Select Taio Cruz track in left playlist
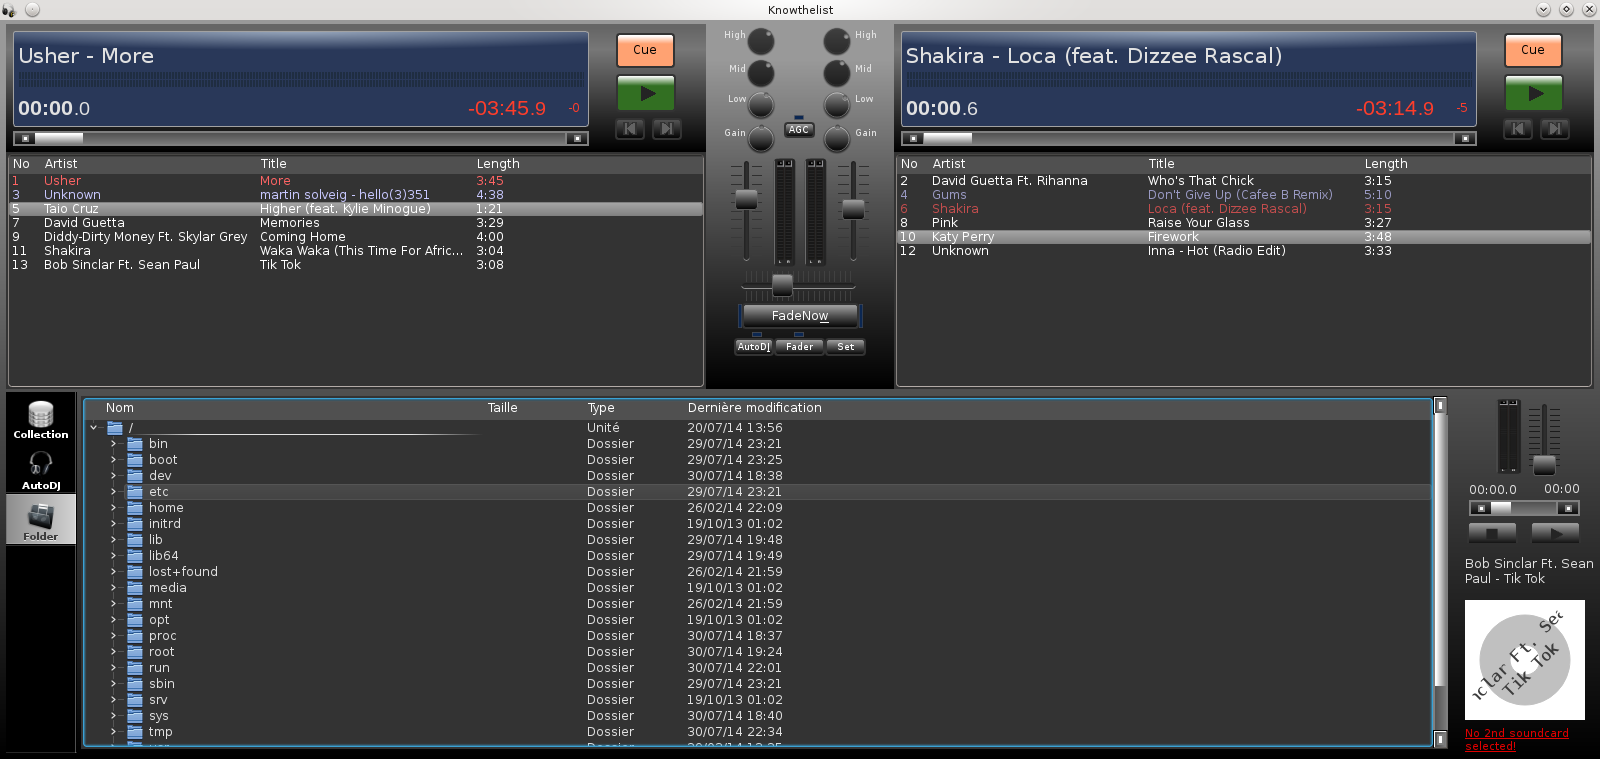1600x759 pixels. (x=356, y=209)
